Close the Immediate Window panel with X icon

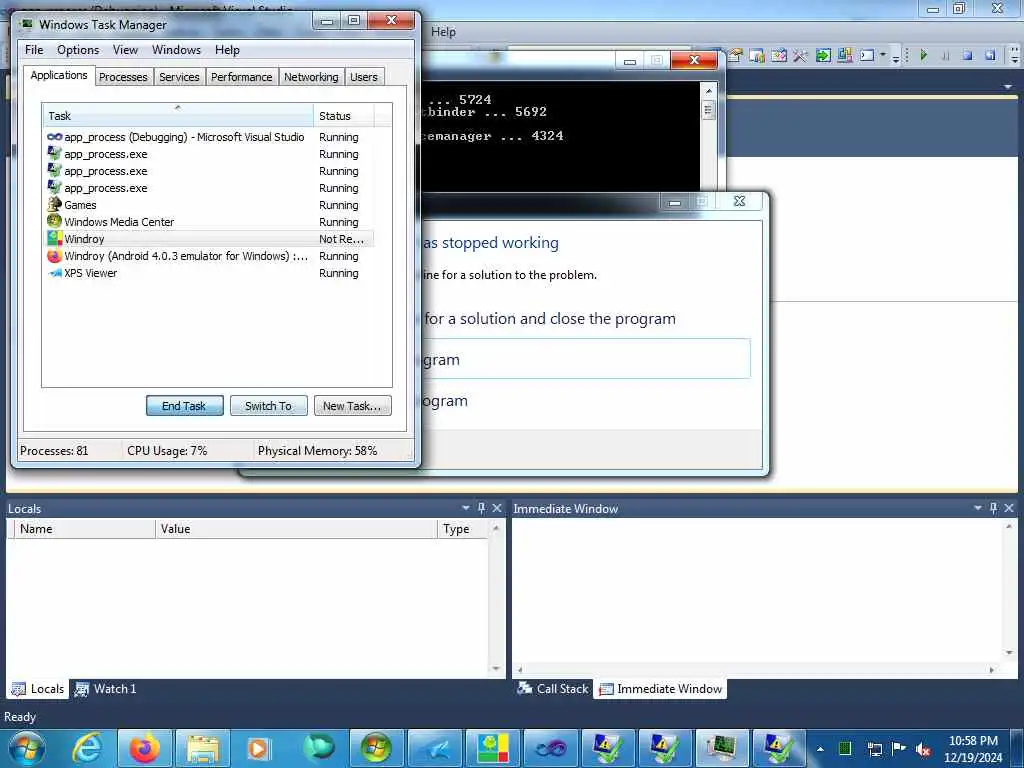pos(1009,508)
